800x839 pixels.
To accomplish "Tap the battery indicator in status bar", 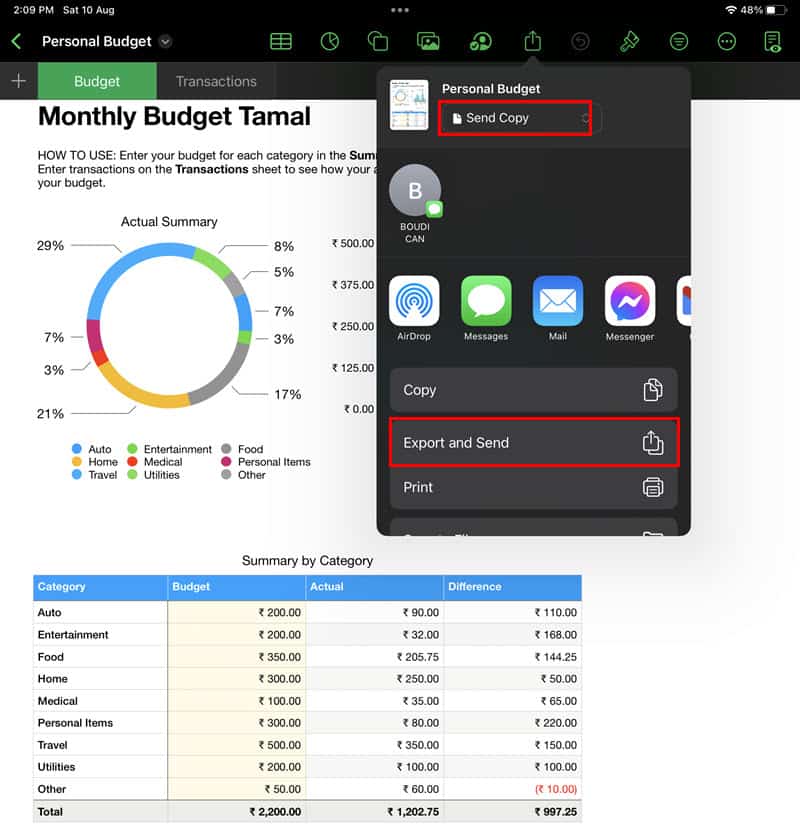I will pyautogui.click(x=775, y=10).
